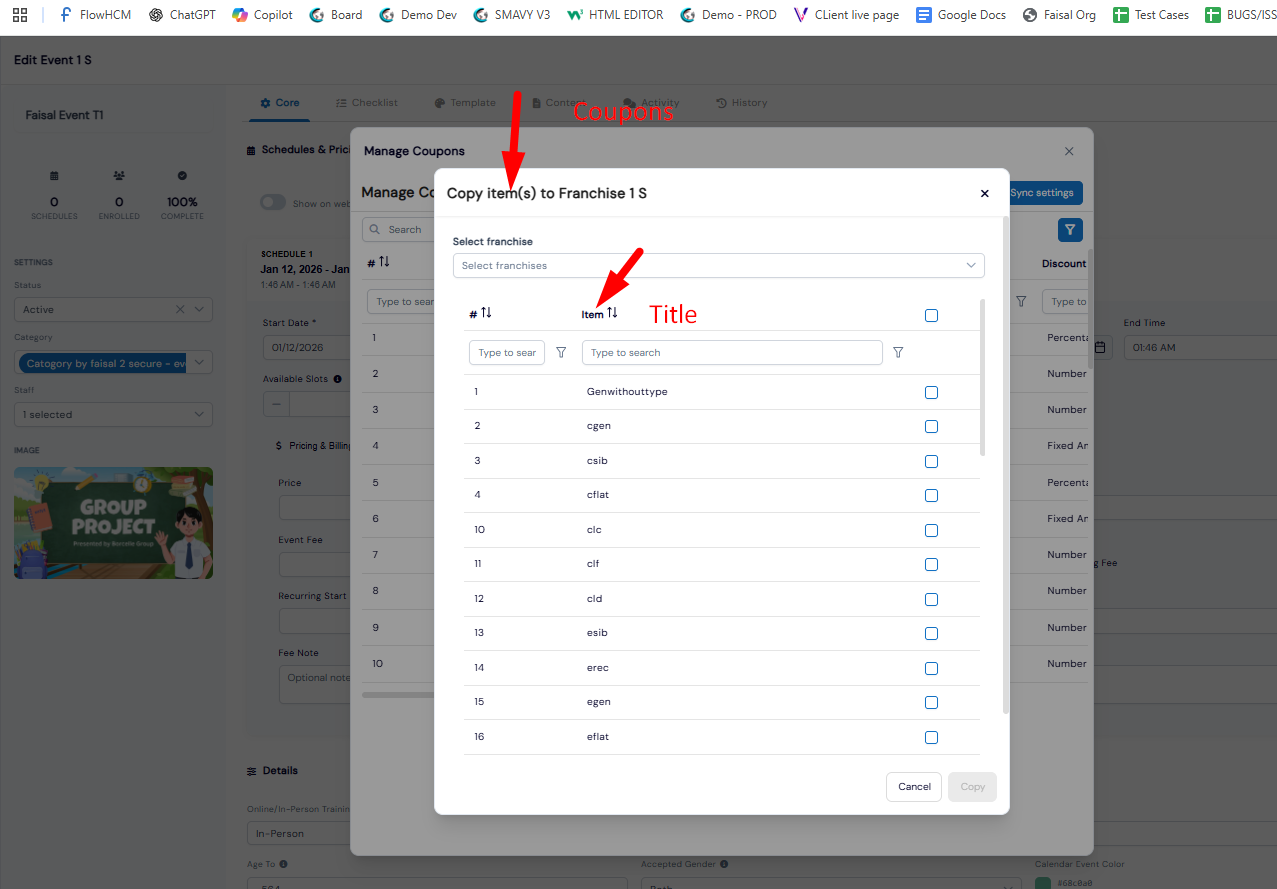Viewport: 1277px width, 889px height.
Task: Check the cgen item checkbox
Action: 932,426
